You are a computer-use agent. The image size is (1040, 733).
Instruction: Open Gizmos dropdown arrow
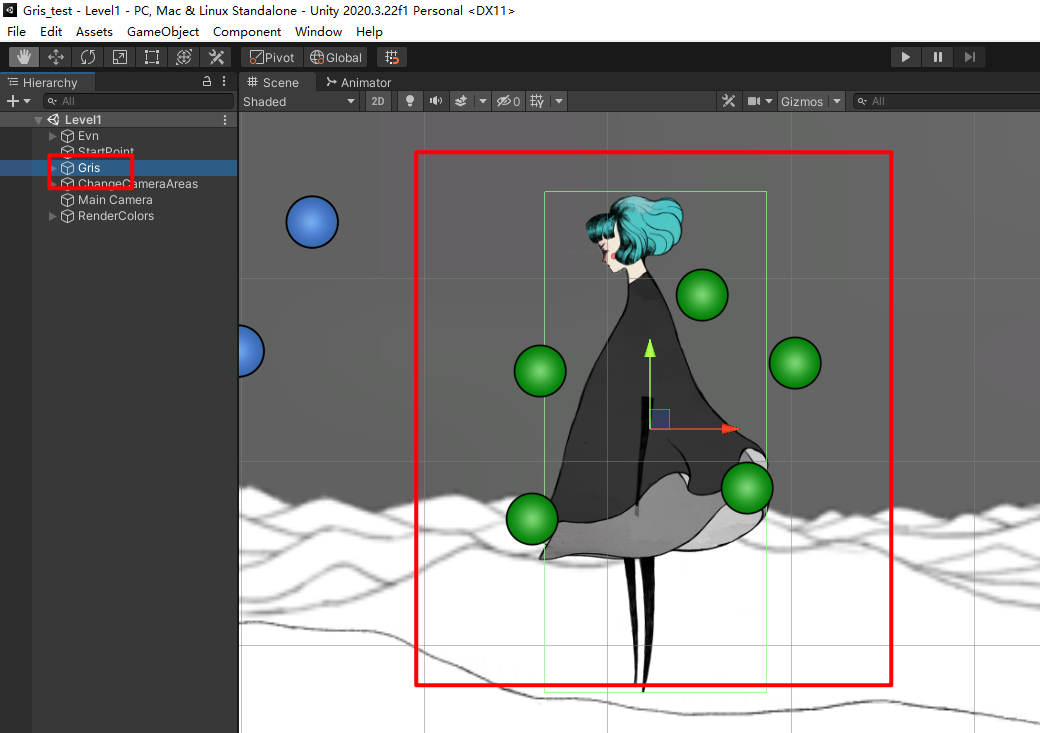click(x=837, y=101)
